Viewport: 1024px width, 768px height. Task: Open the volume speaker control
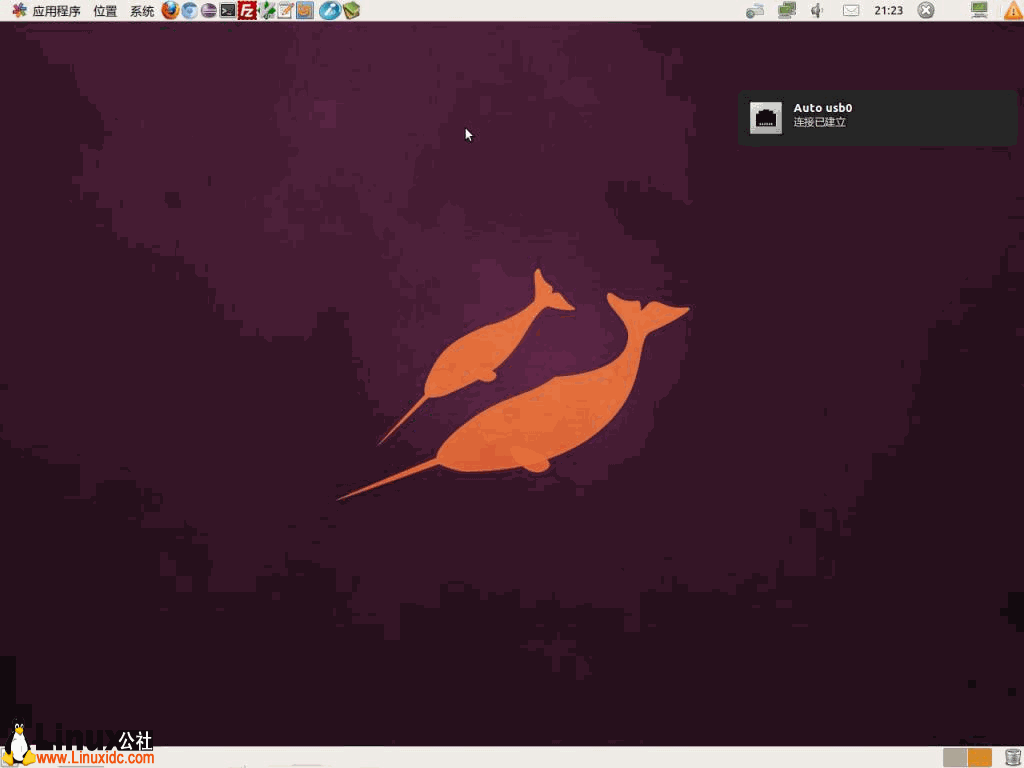coord(817,11)
